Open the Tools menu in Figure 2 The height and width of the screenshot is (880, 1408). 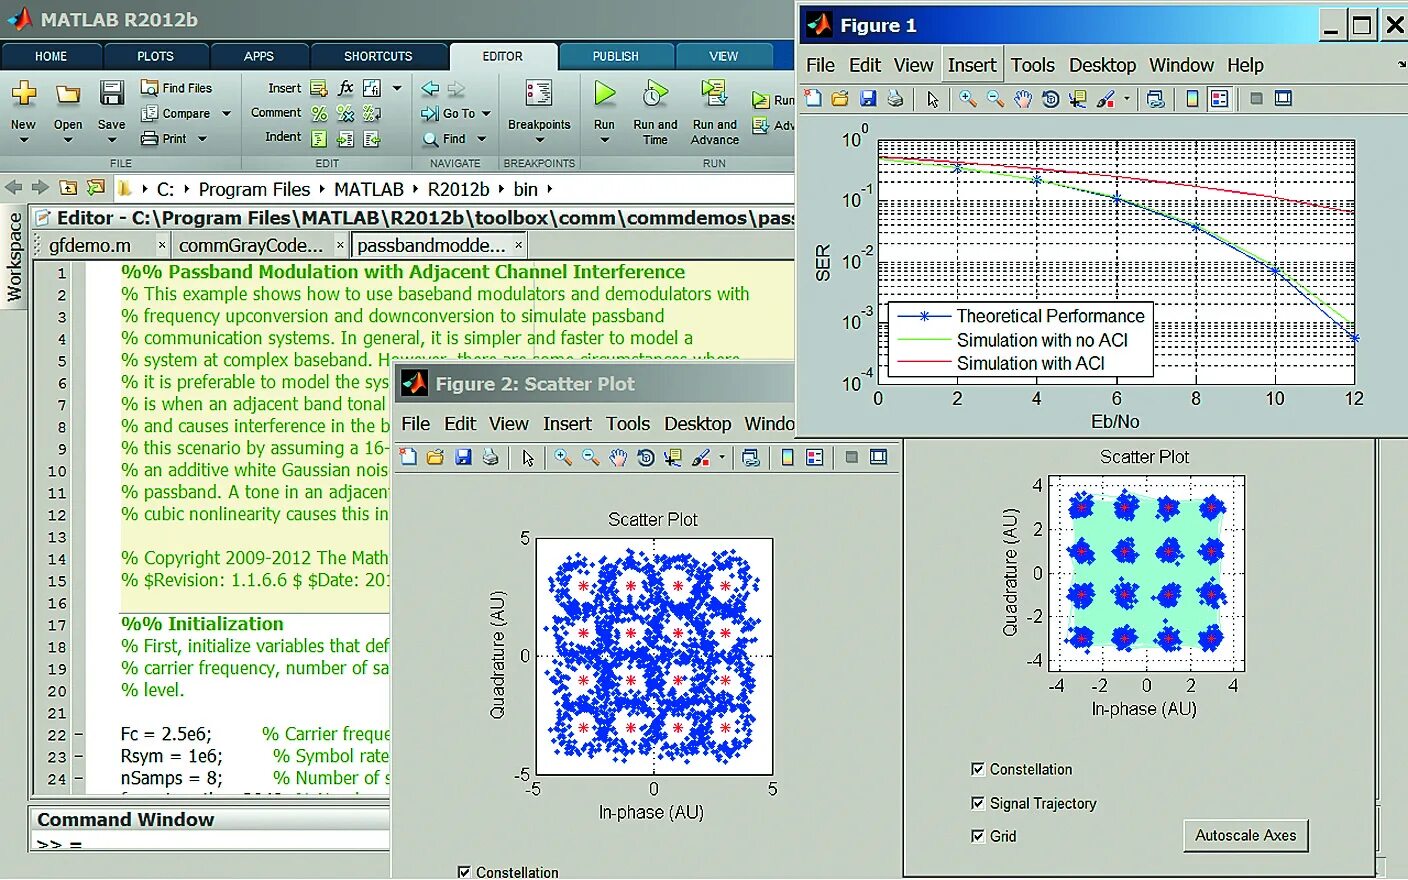628,424
